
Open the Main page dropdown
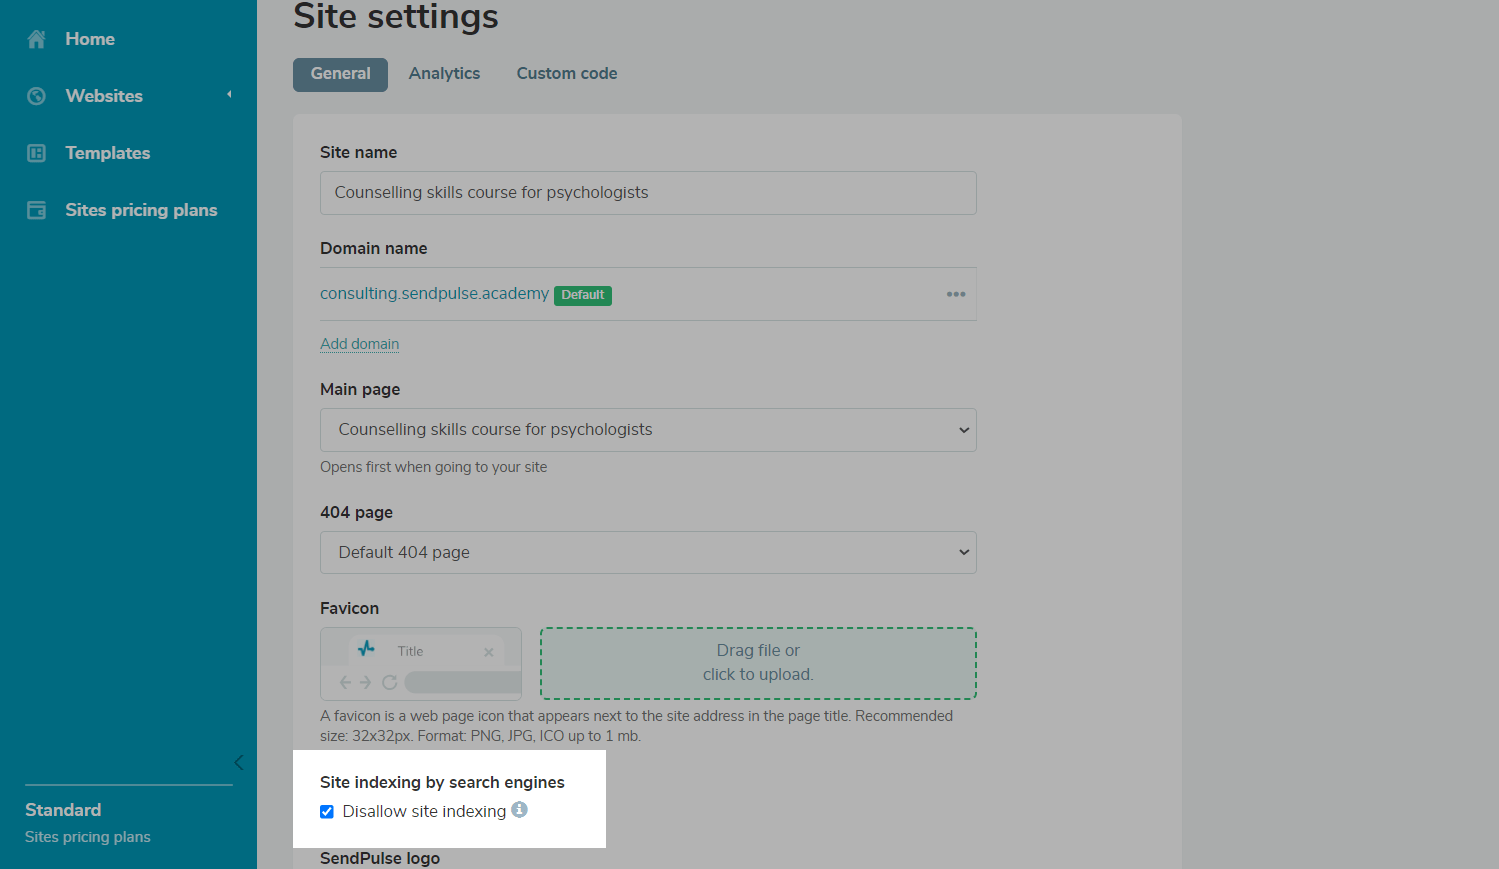[x=647, y=430]
